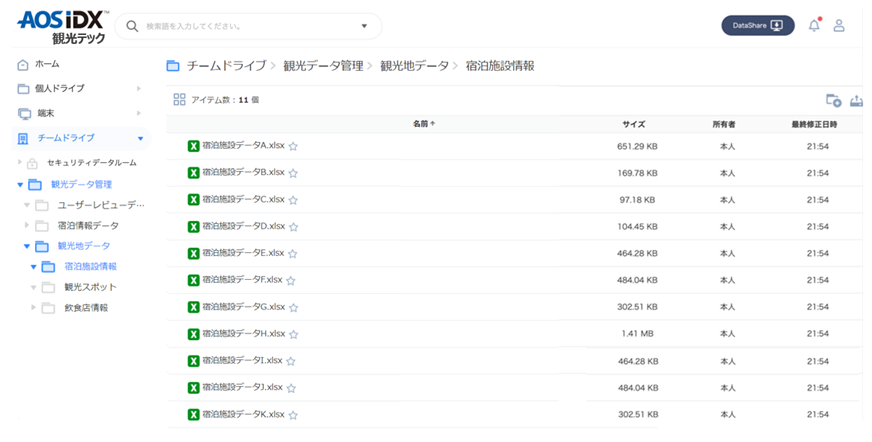Open 宿泊施設情報 folder in tree

(x=91, y=267)
